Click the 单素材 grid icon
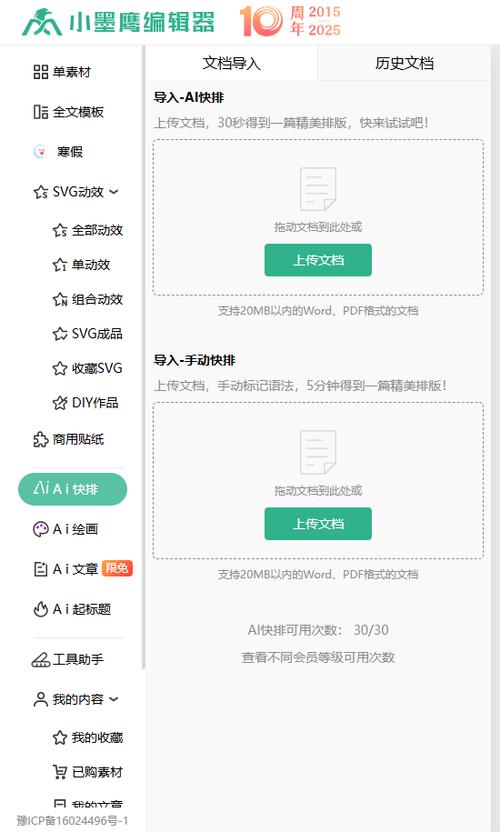This screenshot has height=832, width=500. (40, 72)
